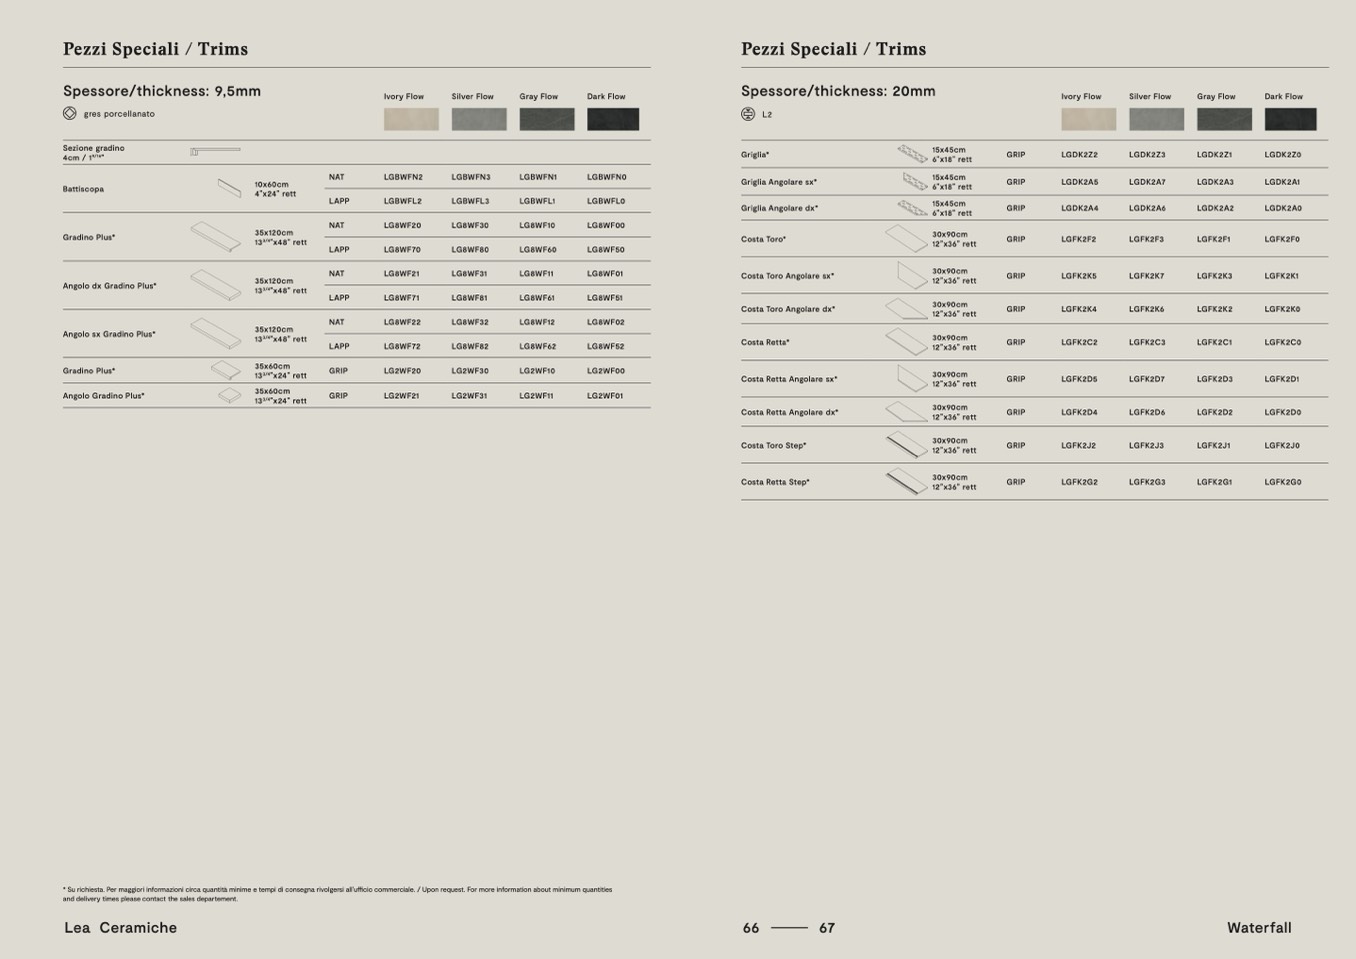1356x959 pixels.
Task: Select the Griglia Angolare dx illustration
Action: pyautogui.click(x=912, y=208)
